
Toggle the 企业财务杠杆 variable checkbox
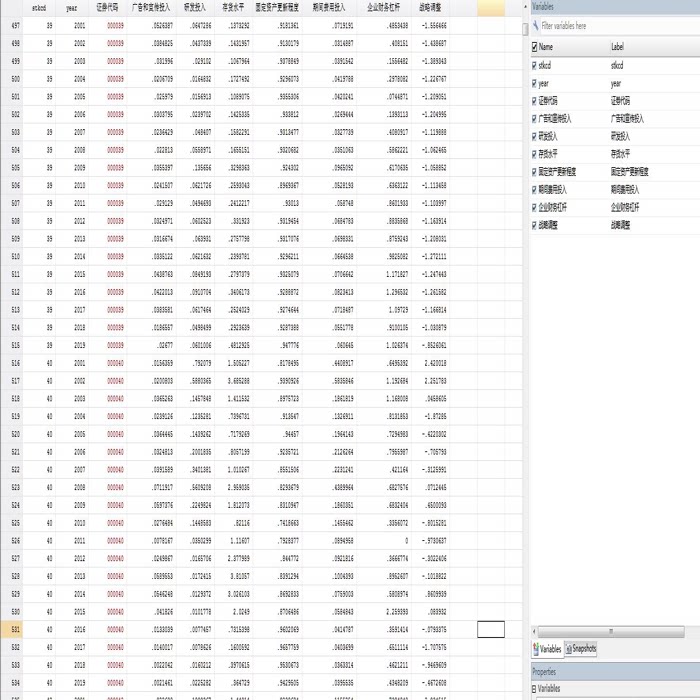pos(534,208)
